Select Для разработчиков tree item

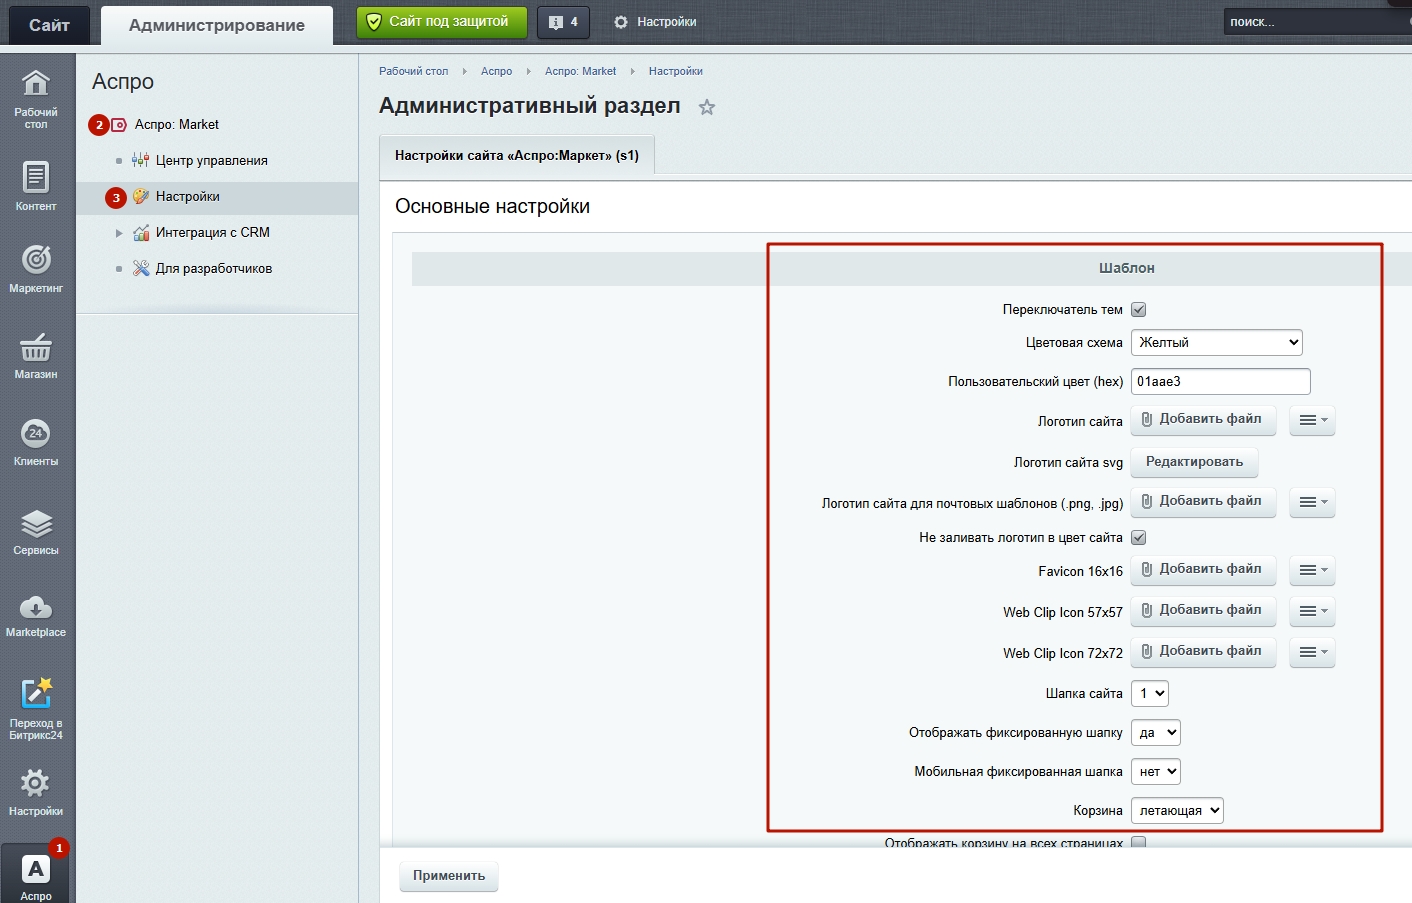pyautogui.click(x=214, y=269)
